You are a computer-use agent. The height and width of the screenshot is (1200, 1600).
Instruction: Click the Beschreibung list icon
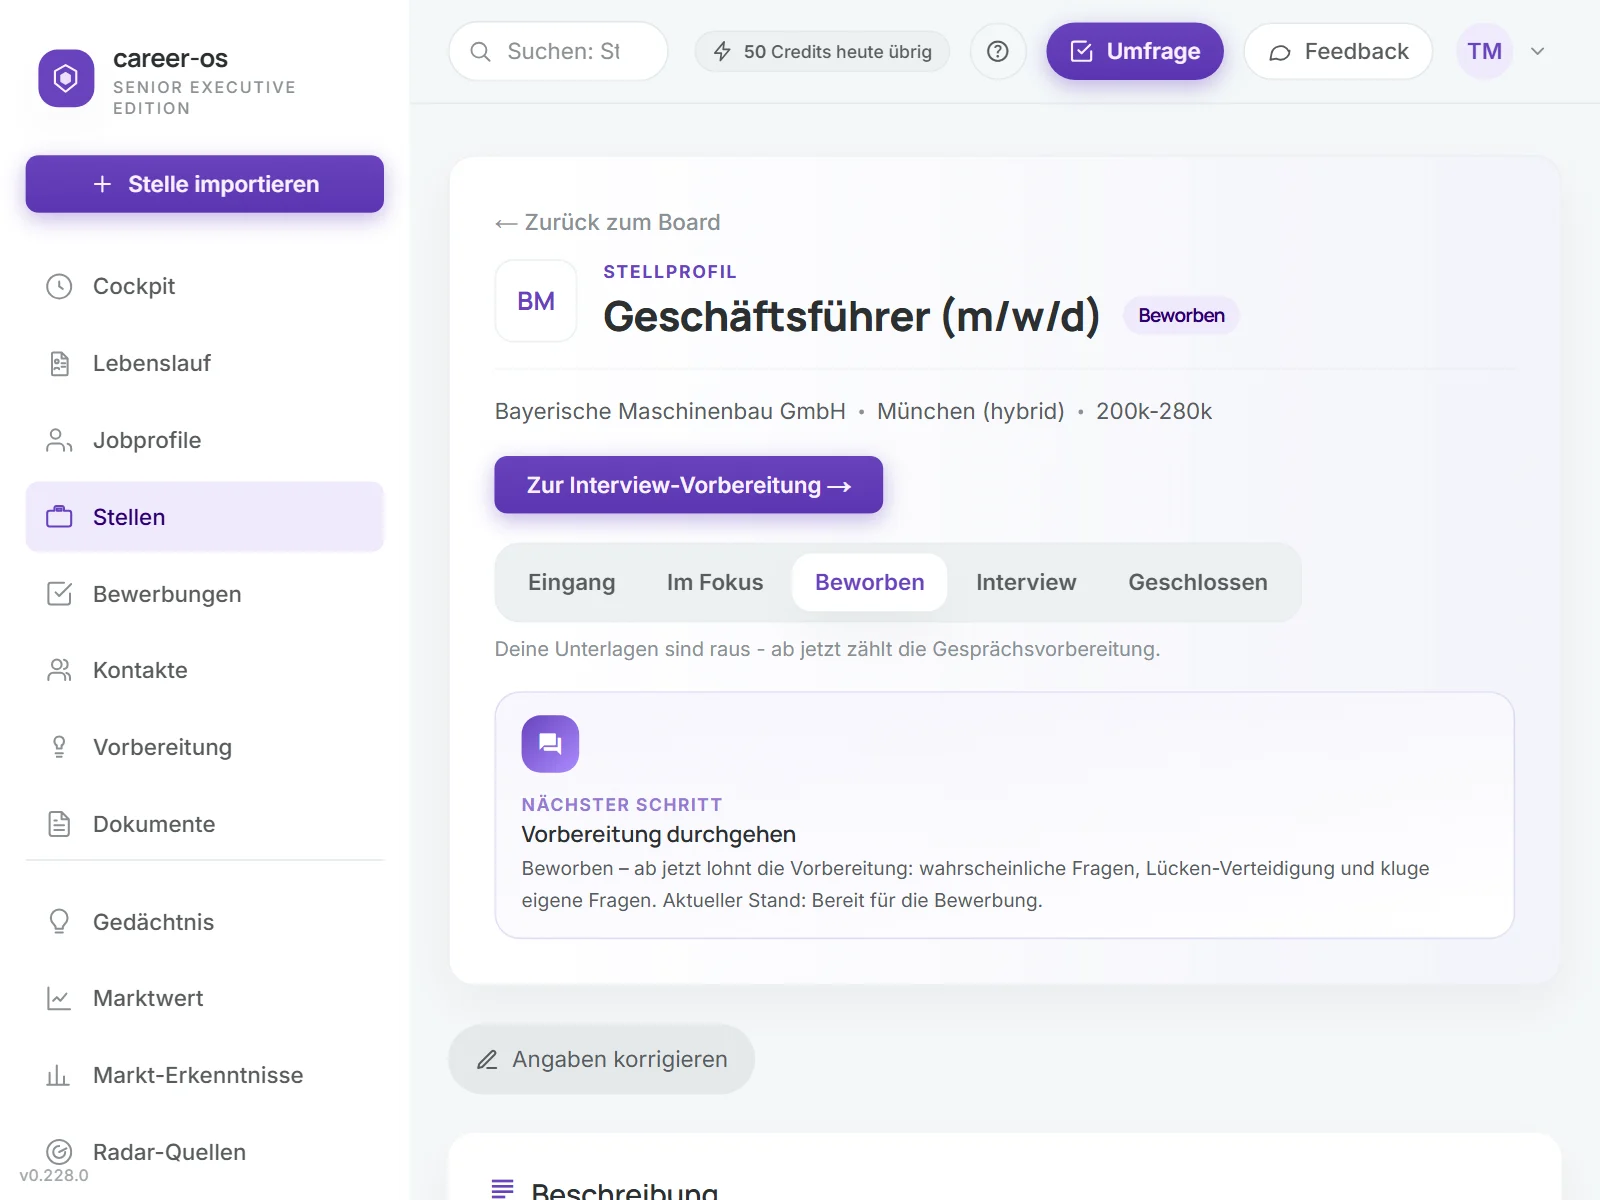coord(503,1189)
